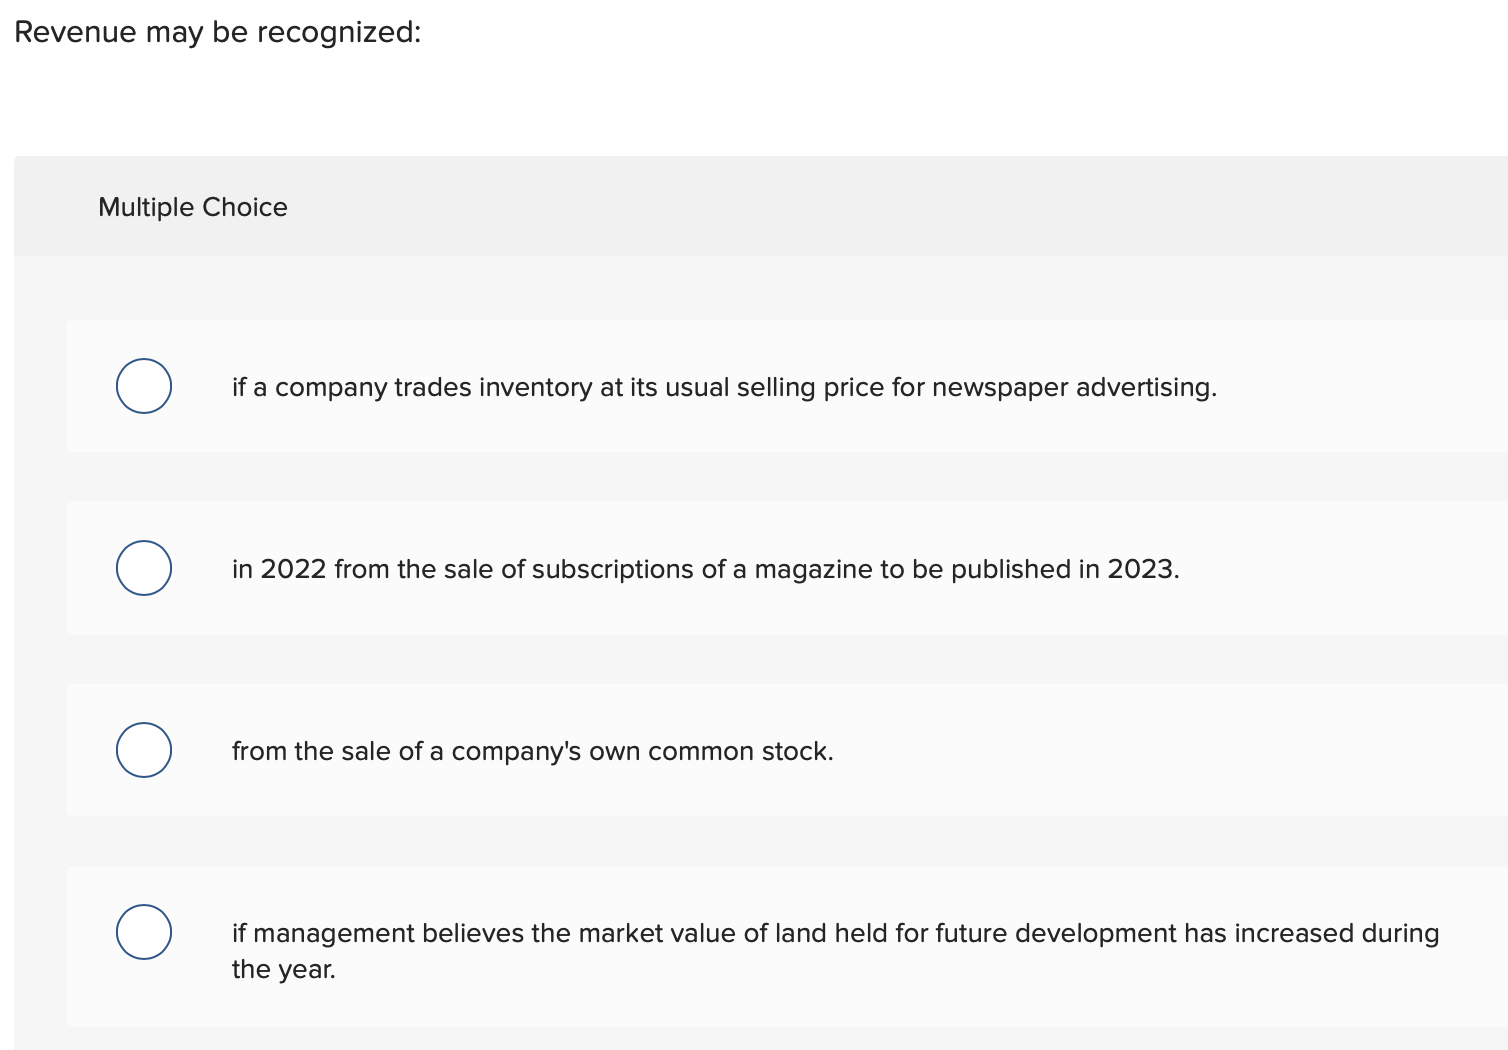Choose the magazine subscriptions radio button
The height and width of the screenshot is (1050, 1508).
pos(143,567)
